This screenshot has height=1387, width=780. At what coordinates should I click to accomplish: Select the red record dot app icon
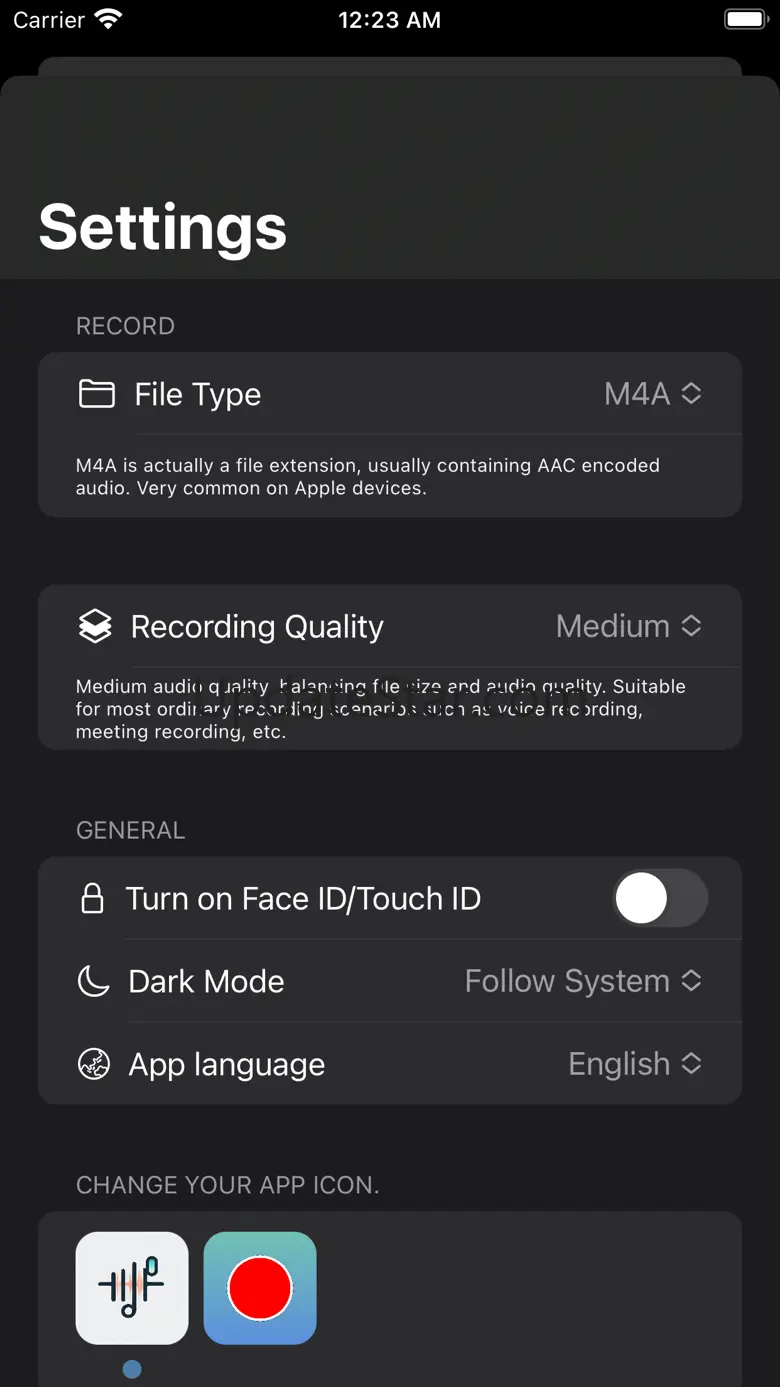pos(260,1288)
